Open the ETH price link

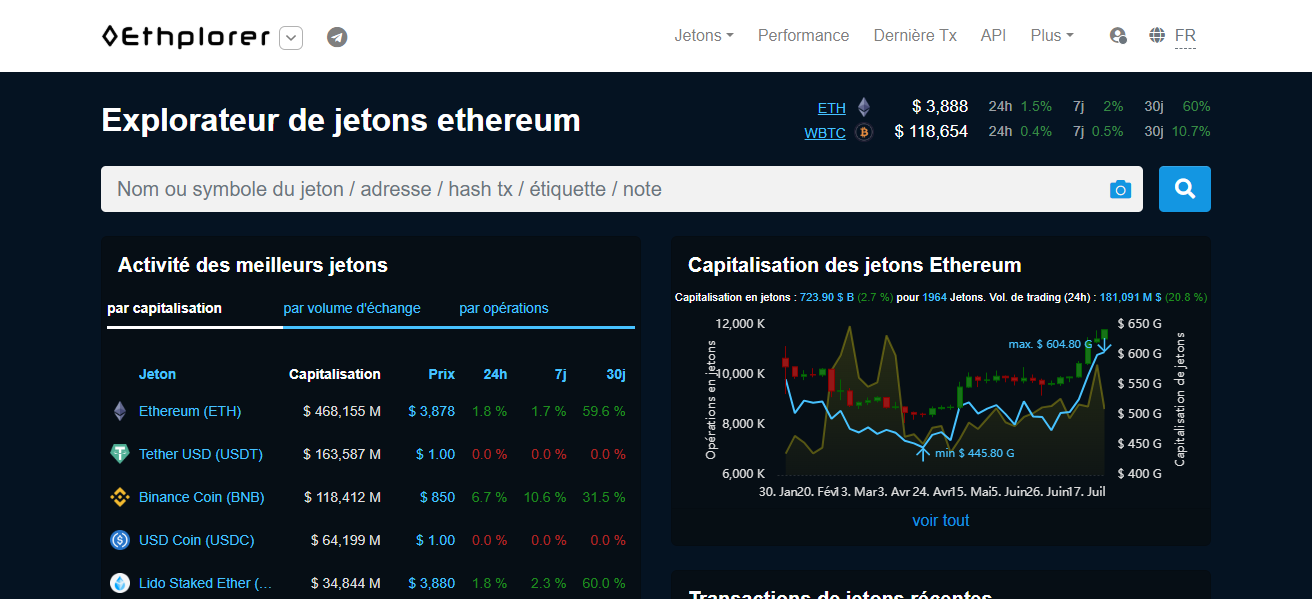click(x=831, y=108)
